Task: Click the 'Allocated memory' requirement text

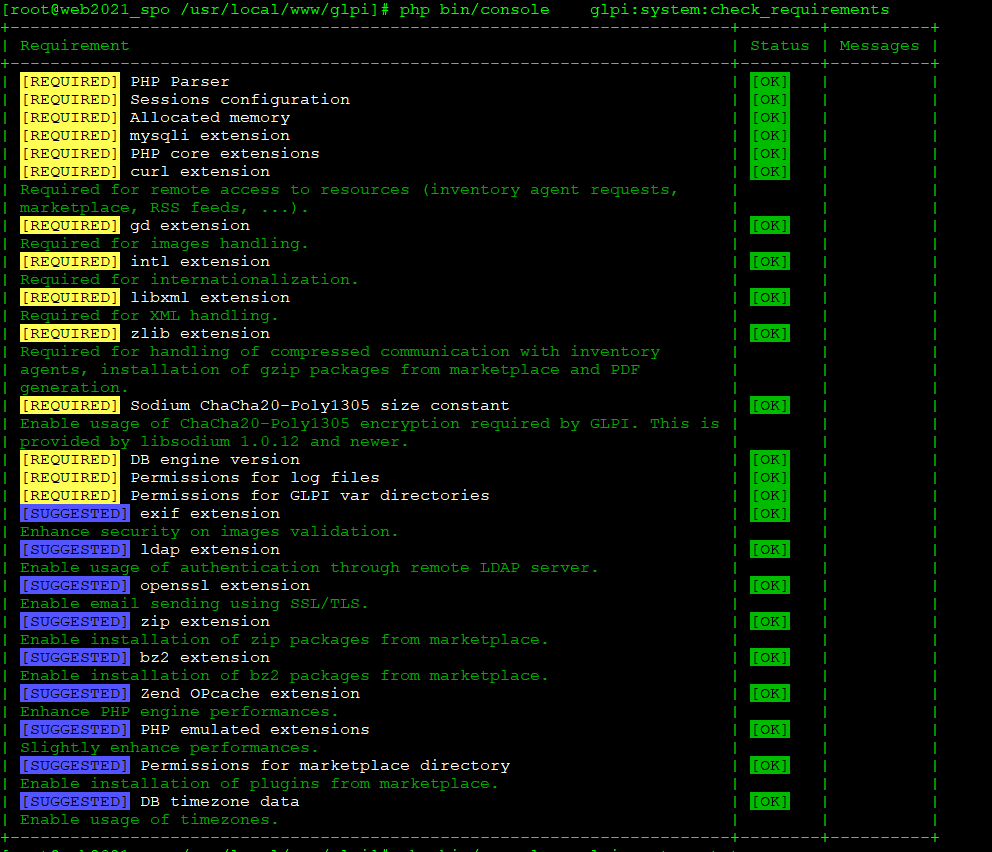Action: [210, 118]
